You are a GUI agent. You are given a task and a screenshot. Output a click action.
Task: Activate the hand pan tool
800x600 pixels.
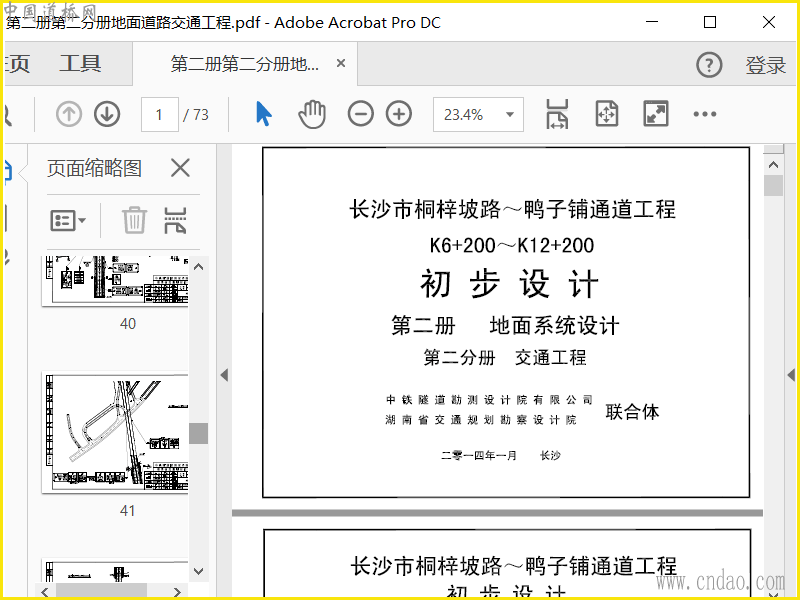312,114
